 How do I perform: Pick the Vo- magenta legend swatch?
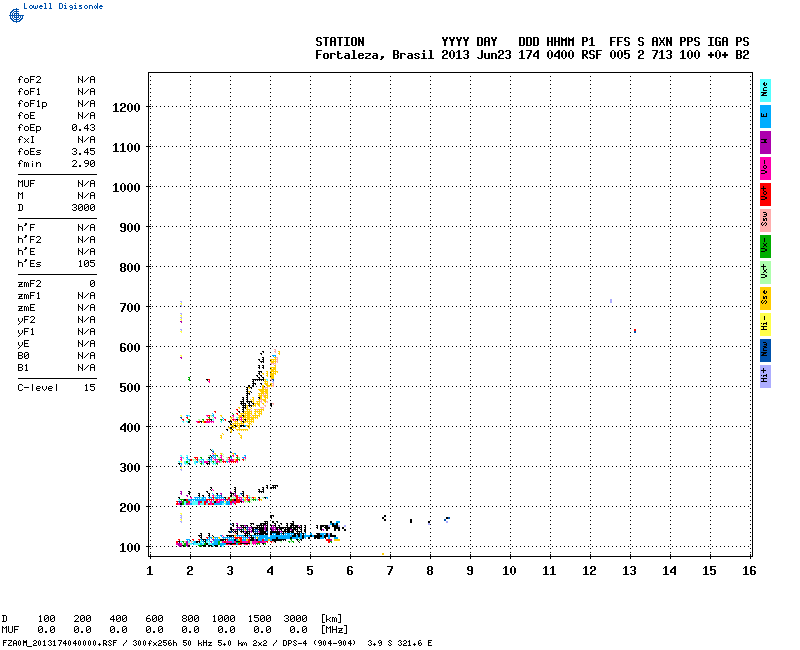point(765,168)
